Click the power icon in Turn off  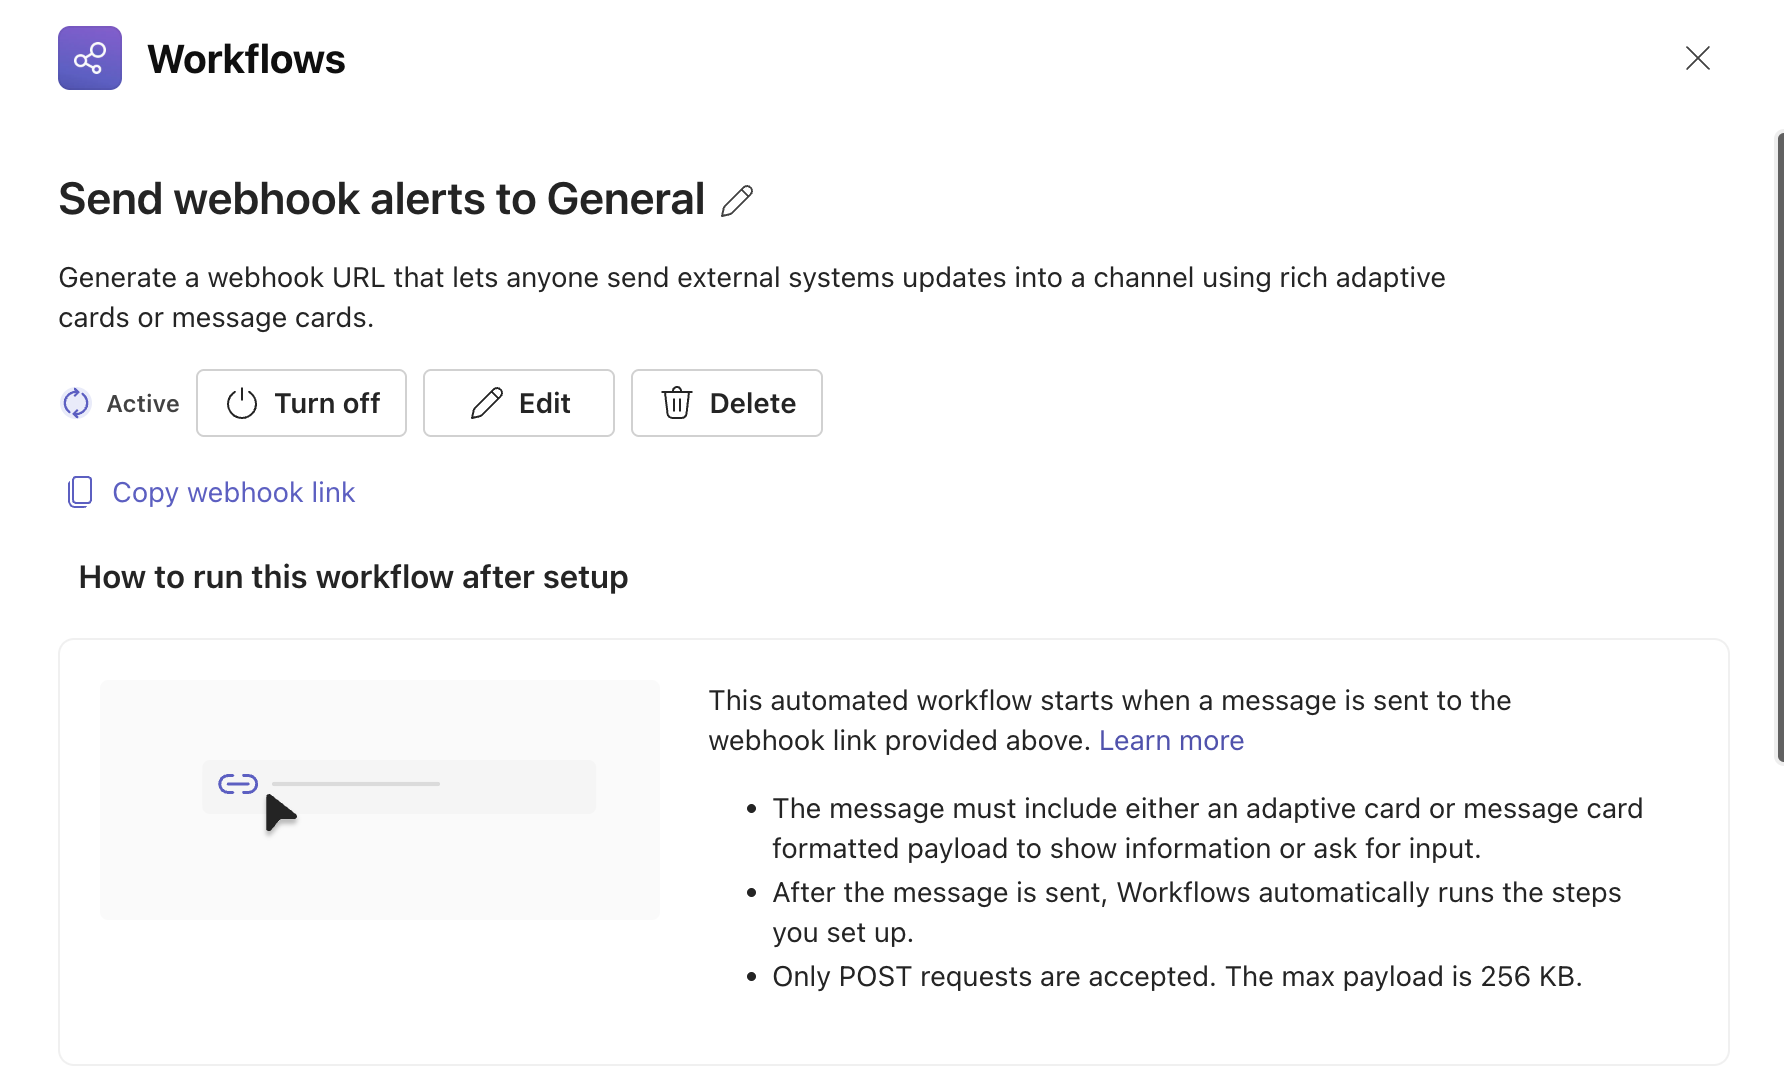point(242,403)
